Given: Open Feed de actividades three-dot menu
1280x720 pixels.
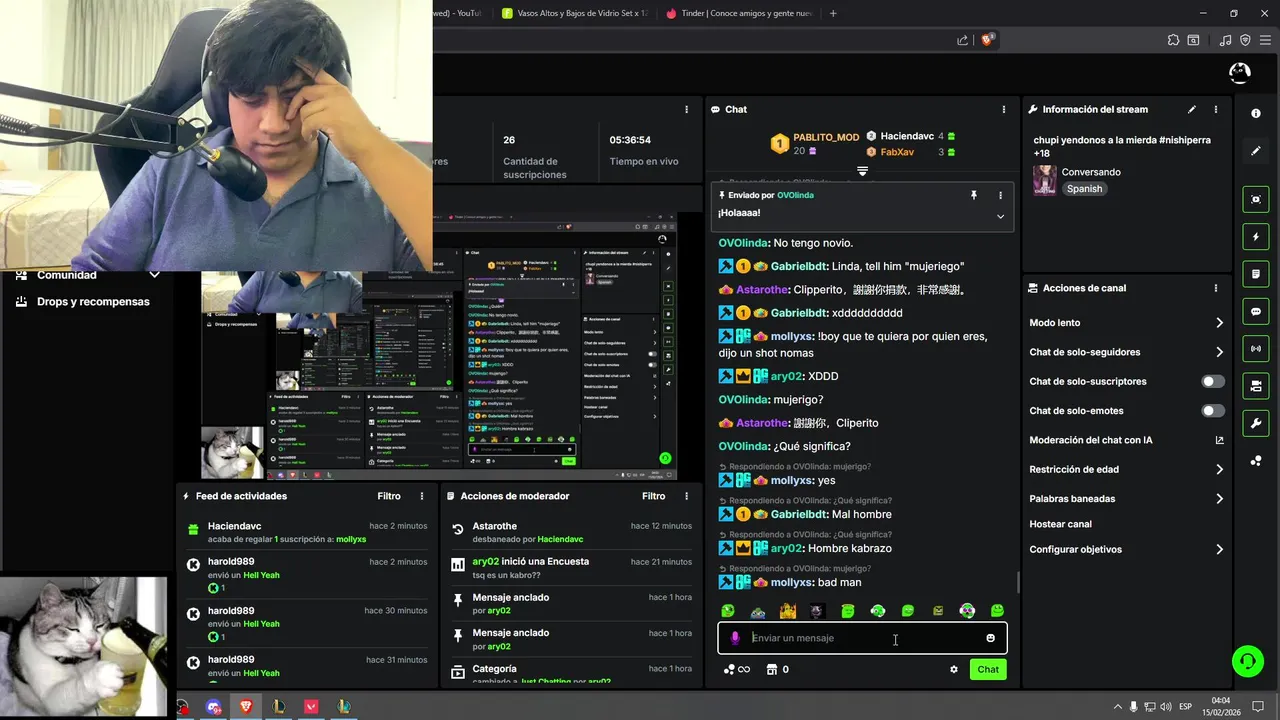Looking at the screenshot, I should click(x=422, y=496).
